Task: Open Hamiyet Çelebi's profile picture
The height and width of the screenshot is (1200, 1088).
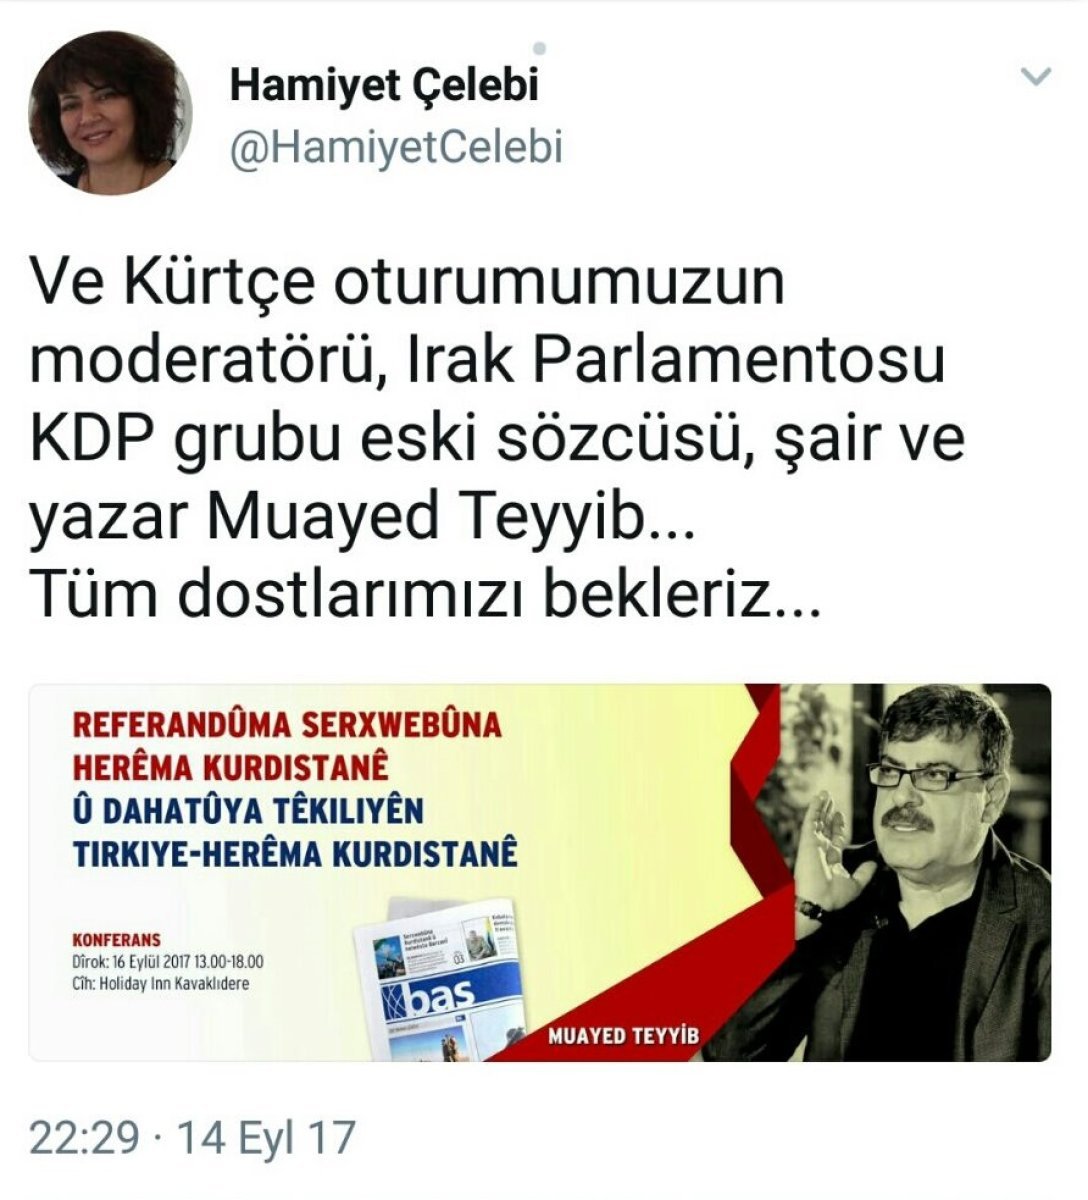Action: coord(110,112)
